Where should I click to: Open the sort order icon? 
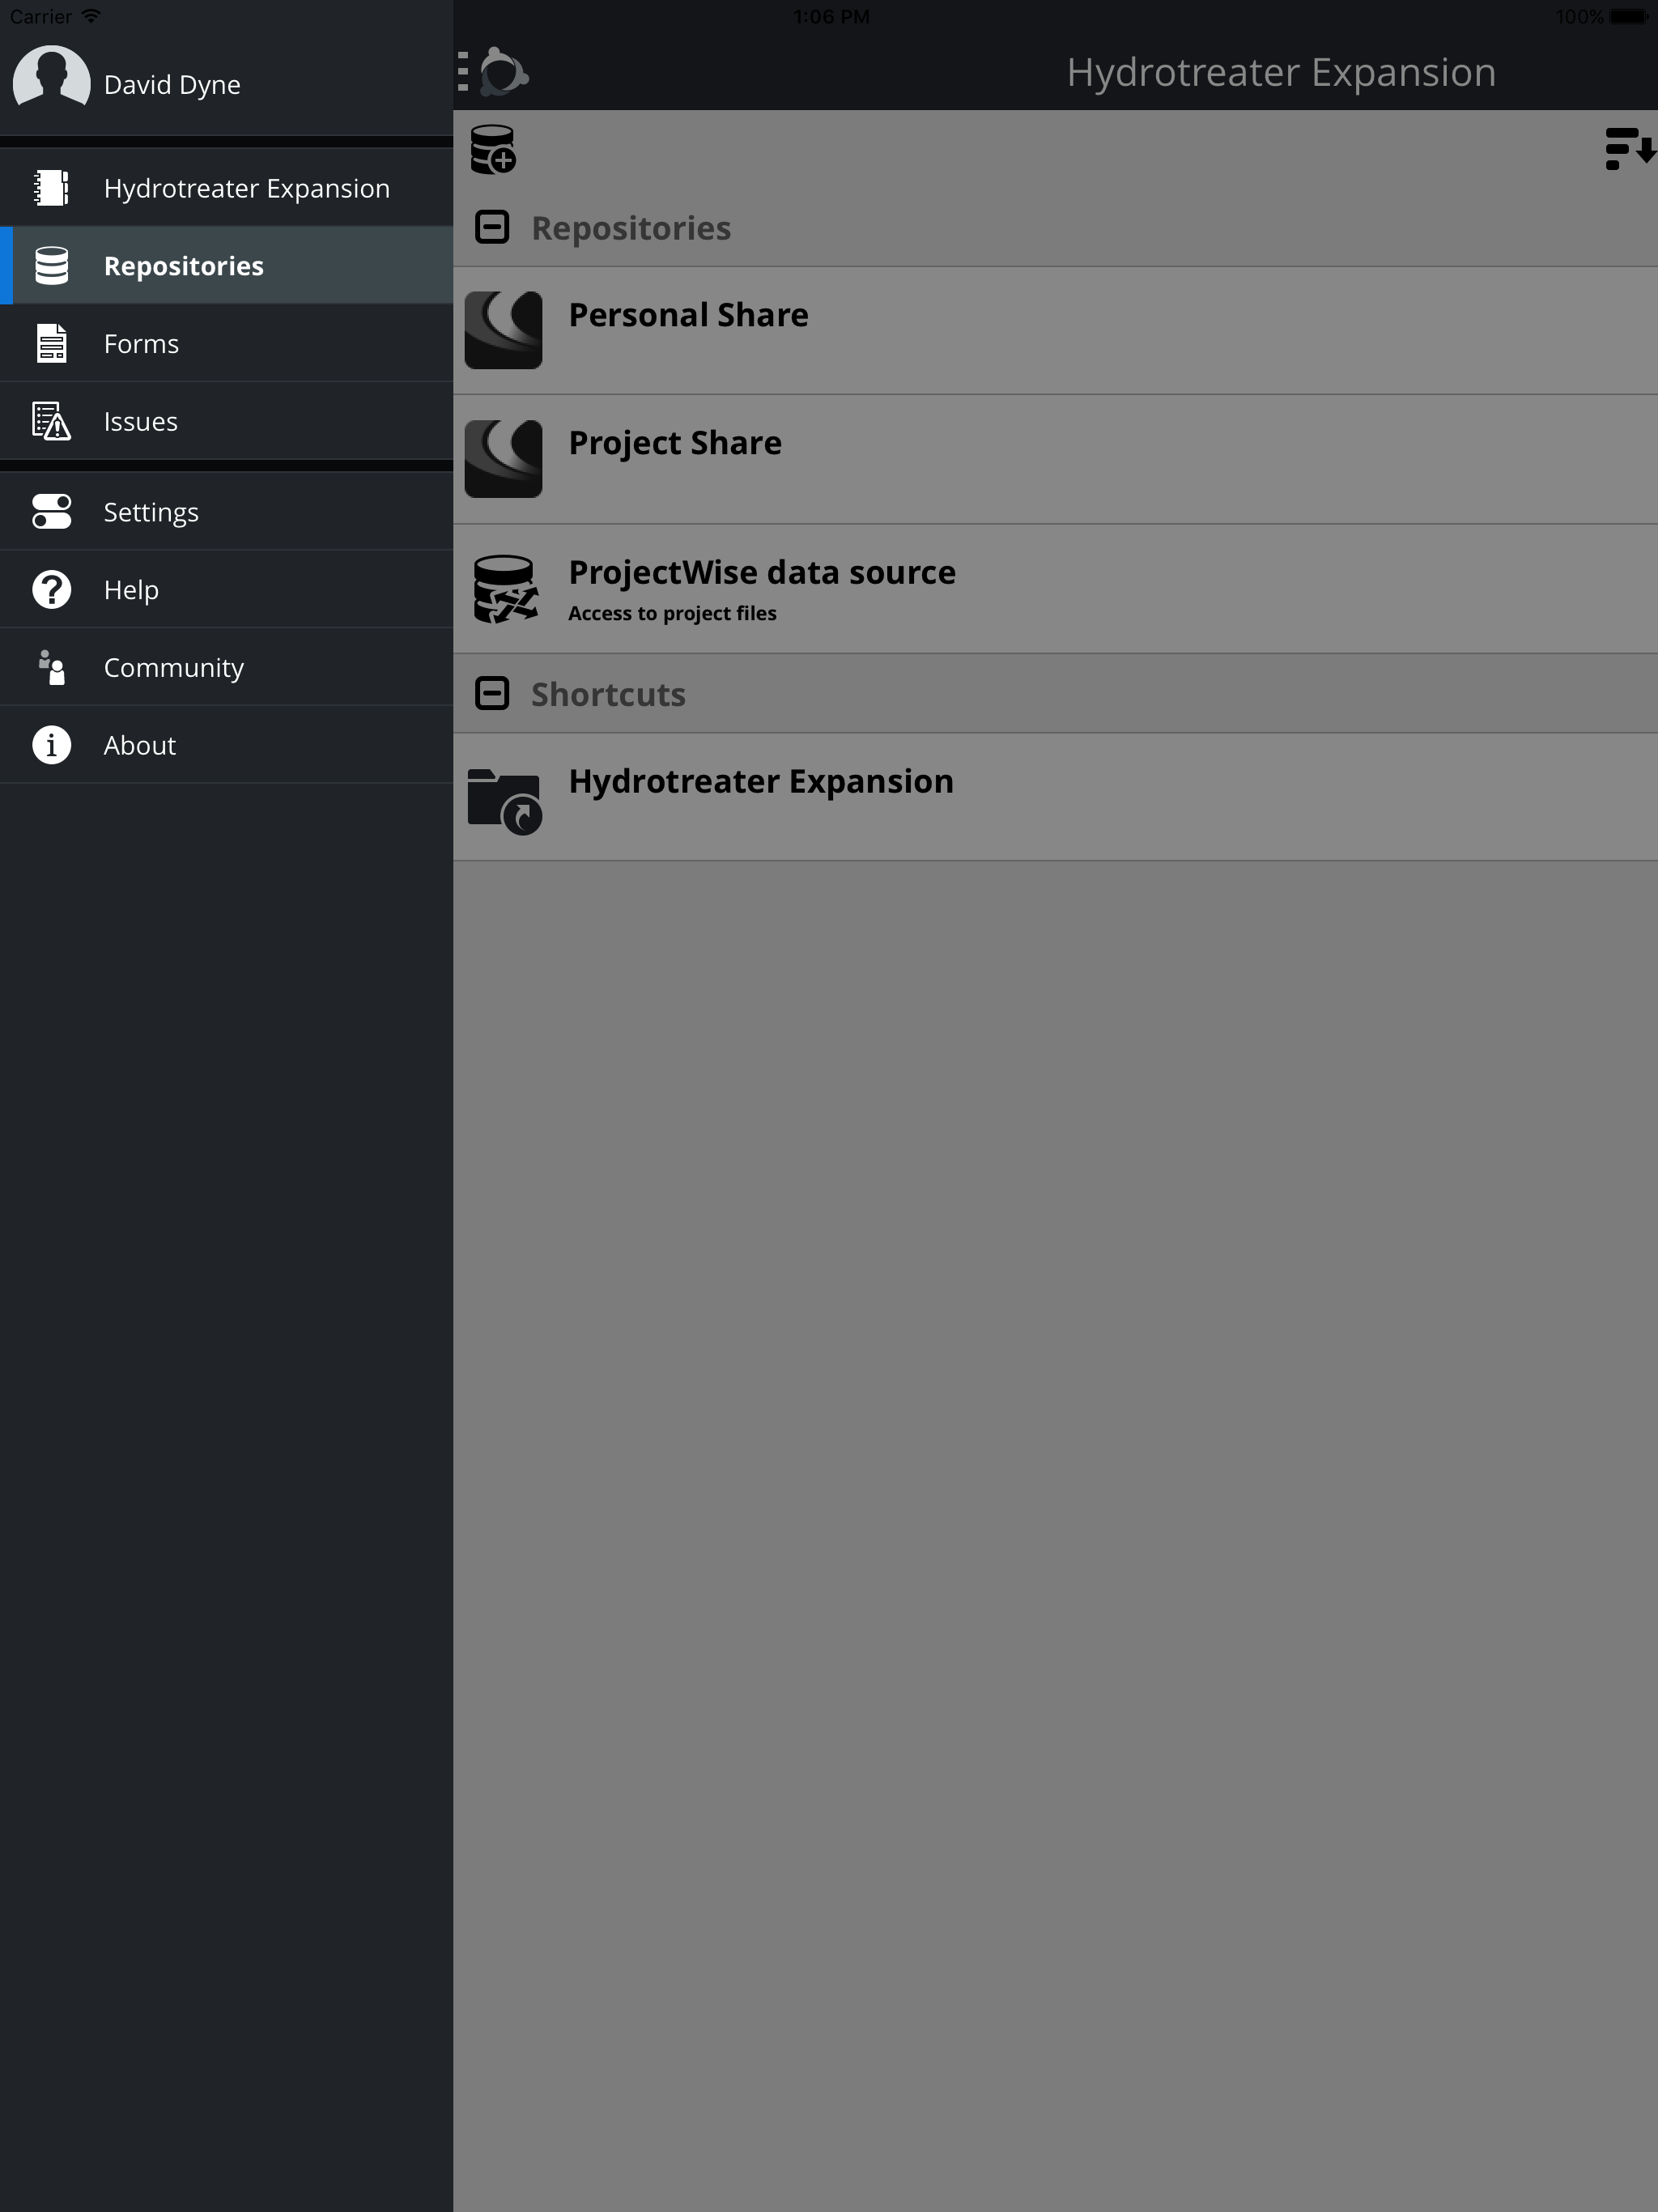pyautogui.click(x=1630, y=149)
